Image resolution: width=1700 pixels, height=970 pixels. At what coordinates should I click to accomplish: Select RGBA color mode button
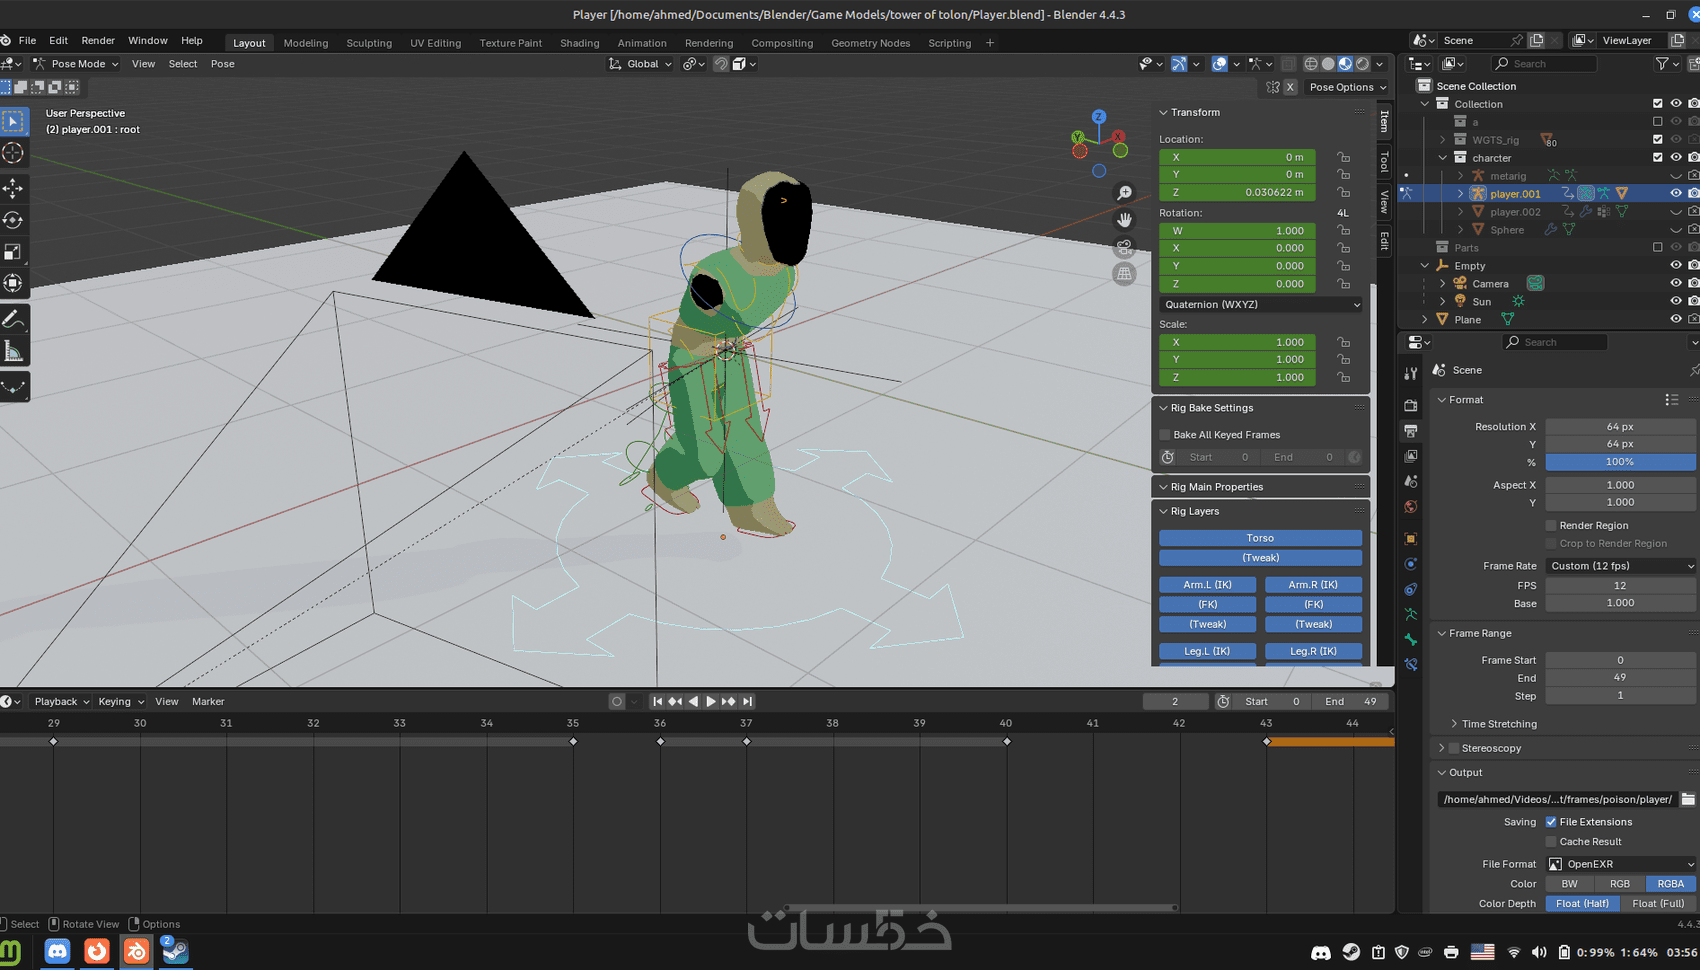(x=1670, y=884)
